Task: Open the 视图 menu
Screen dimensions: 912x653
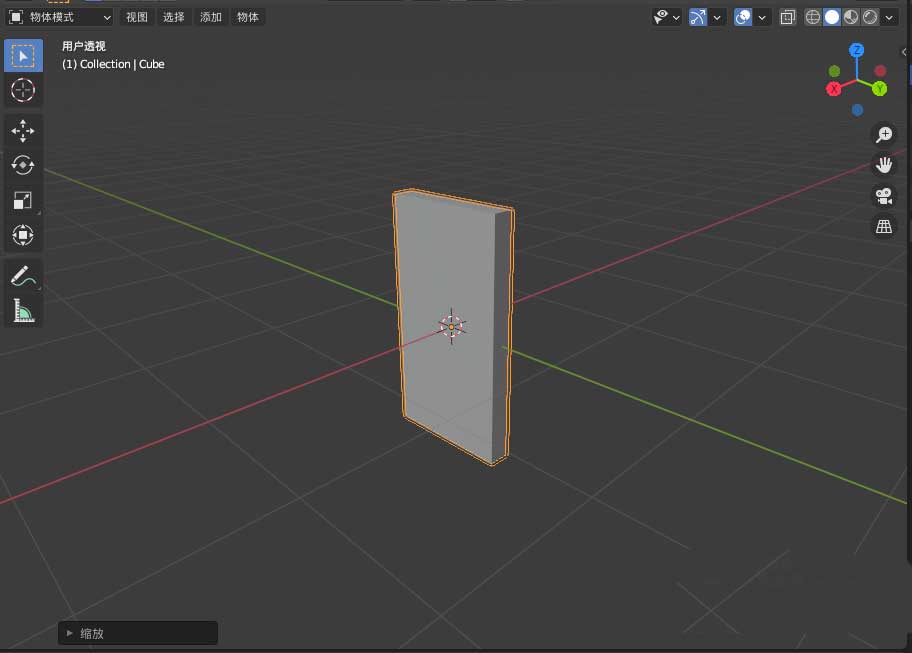Action: point(137,17)
